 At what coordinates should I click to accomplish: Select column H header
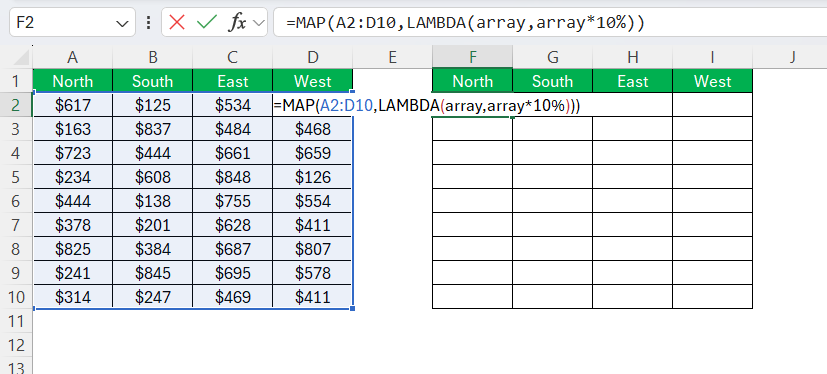pyautogui.click(x=633, y=57)
